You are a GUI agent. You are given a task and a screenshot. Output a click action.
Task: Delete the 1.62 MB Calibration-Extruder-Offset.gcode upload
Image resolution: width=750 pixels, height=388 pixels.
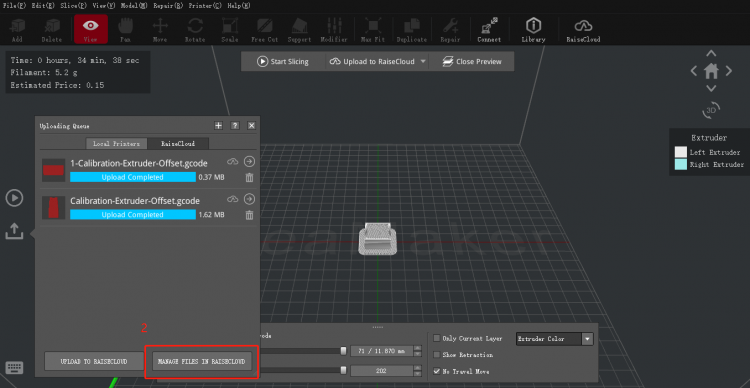(249, 215)
